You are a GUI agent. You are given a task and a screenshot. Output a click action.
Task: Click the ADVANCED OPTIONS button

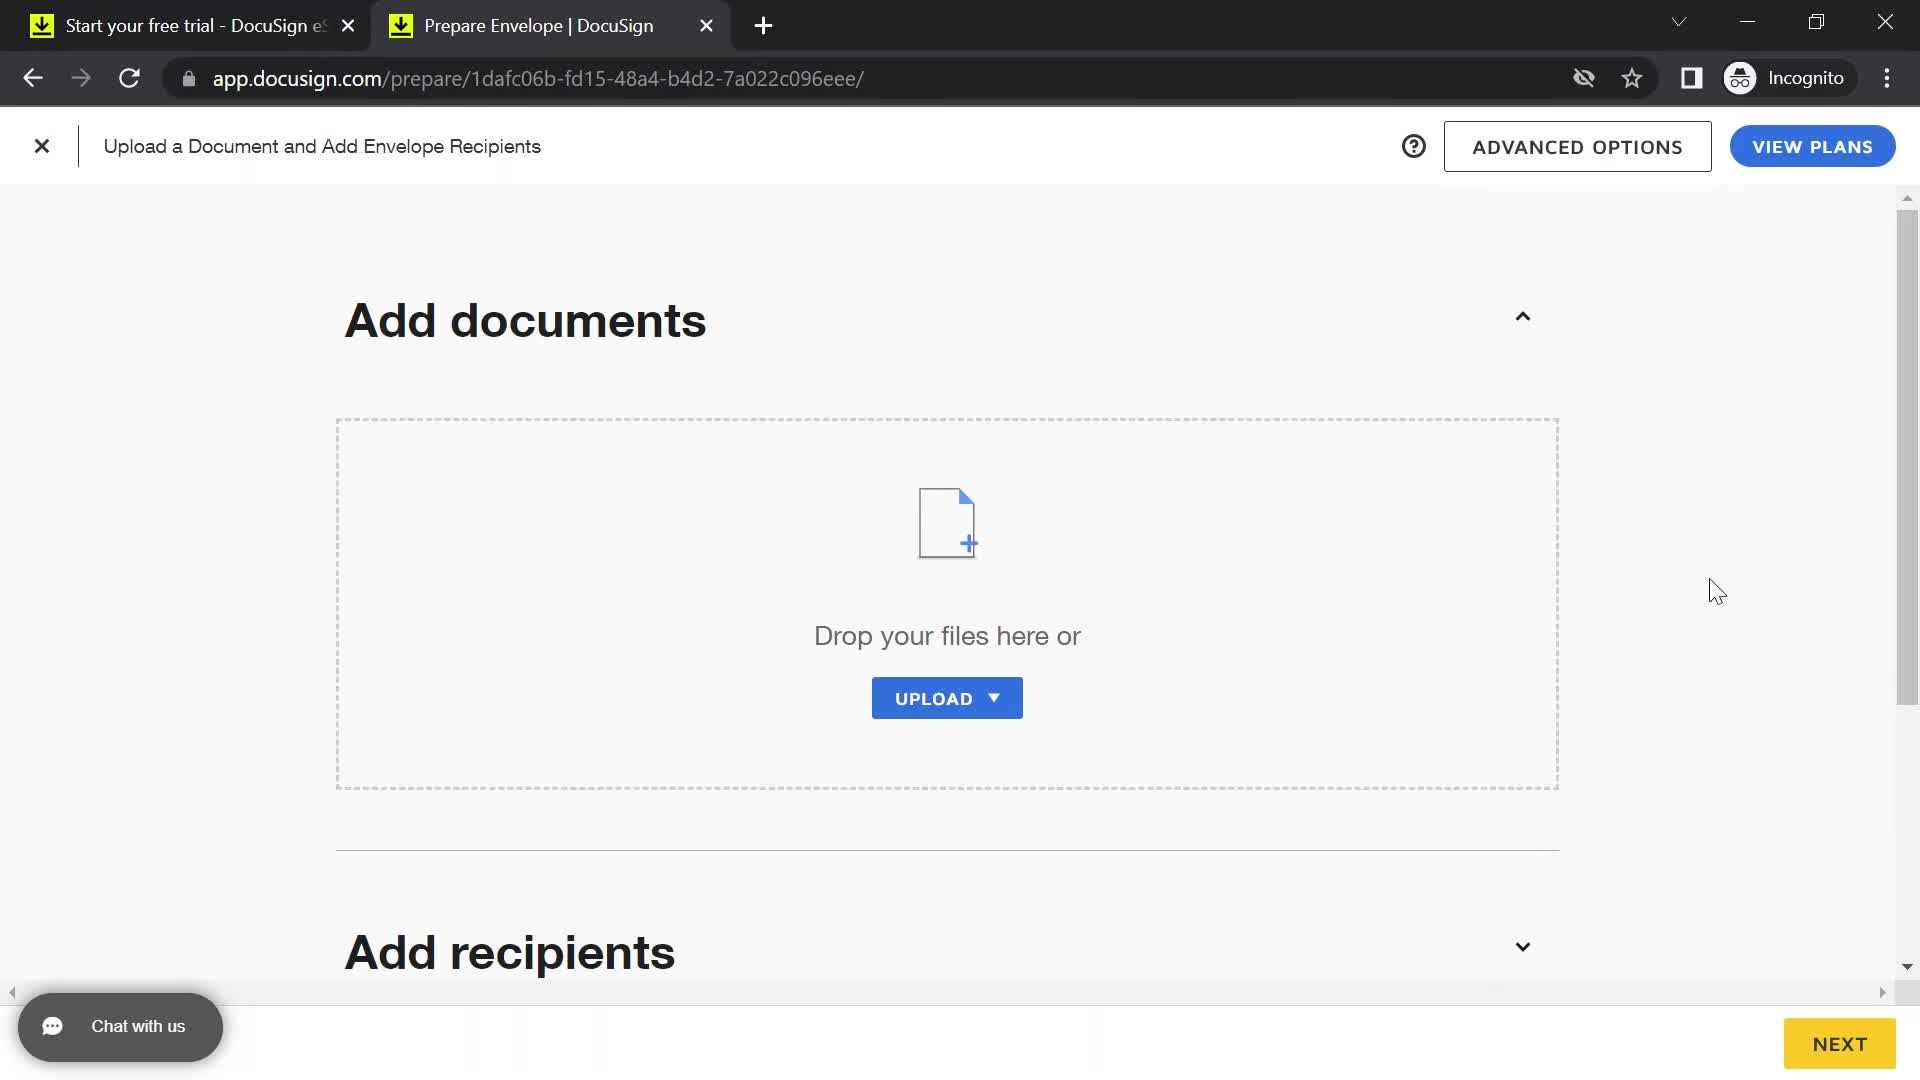click(x=1577, y=147)
